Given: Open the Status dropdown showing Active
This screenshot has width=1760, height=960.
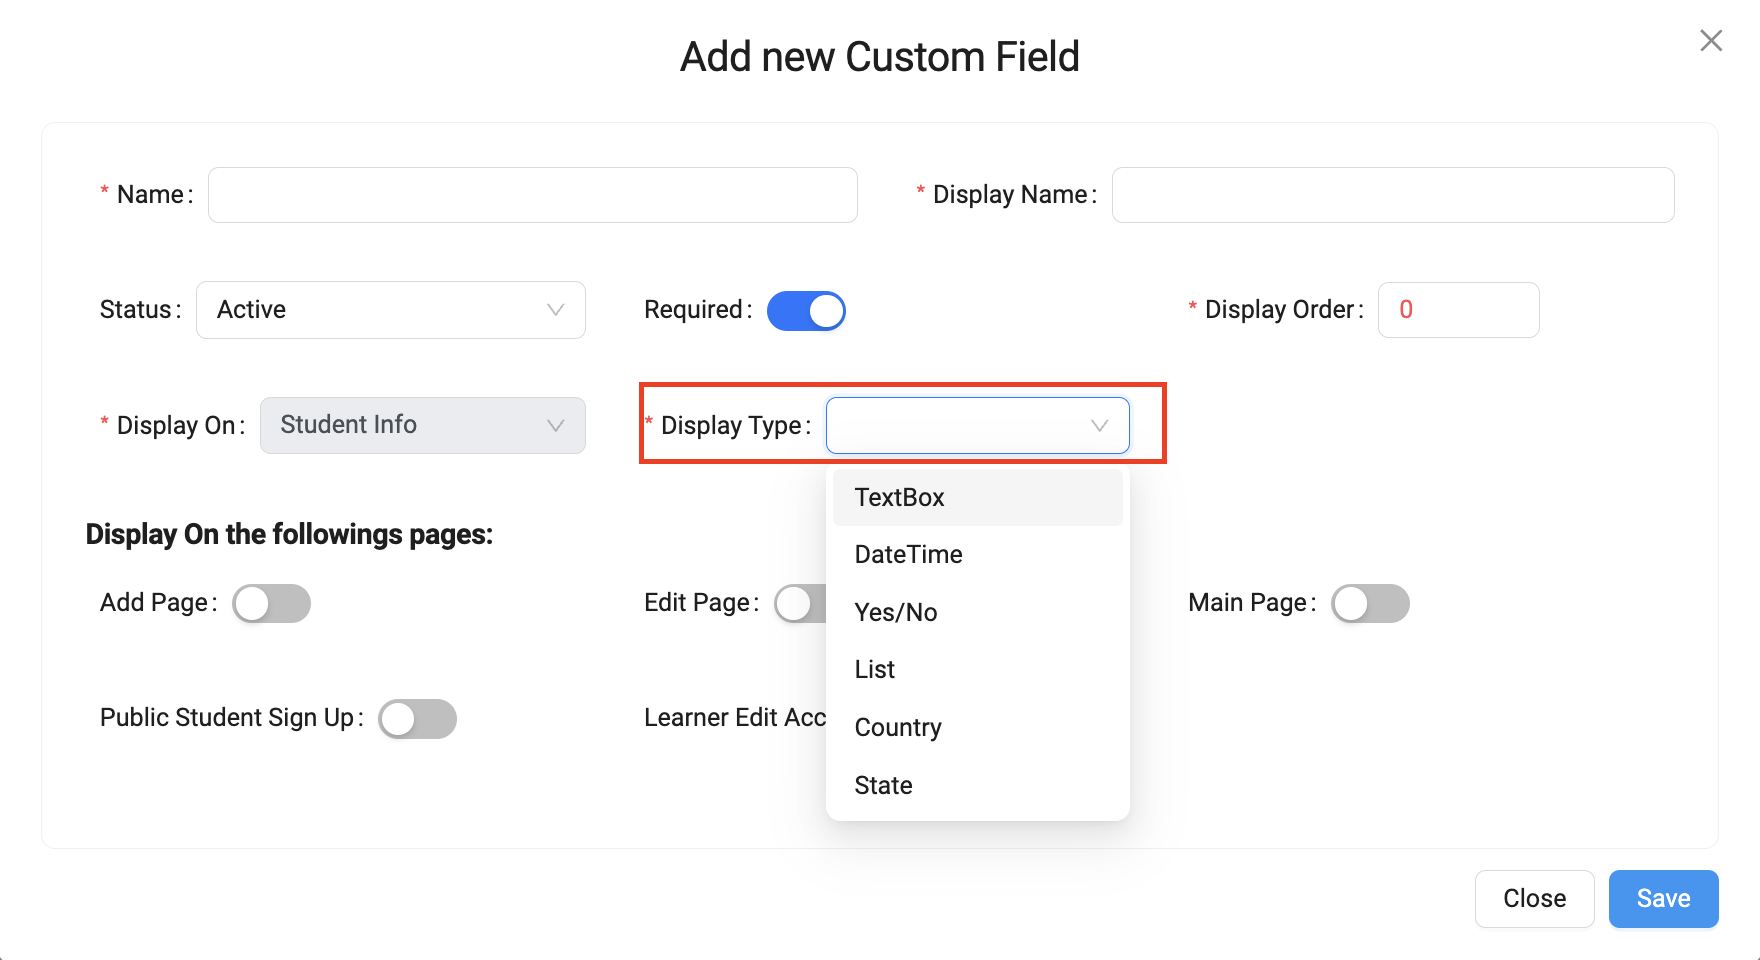Looking at the screenshot, I should 390,310.
